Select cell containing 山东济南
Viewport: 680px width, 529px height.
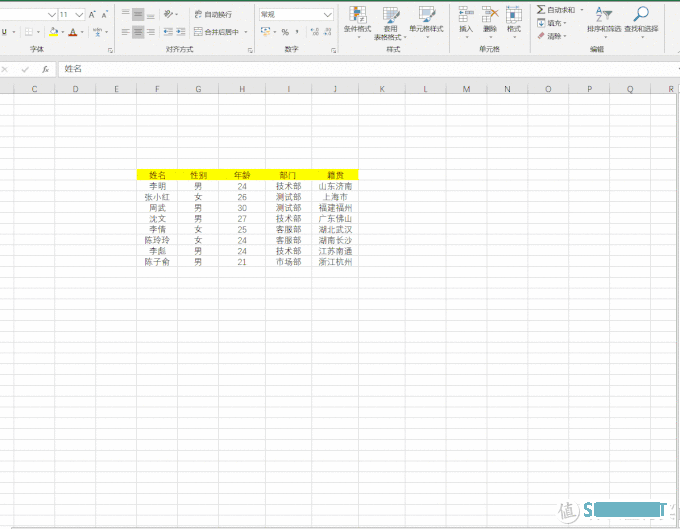335,186
